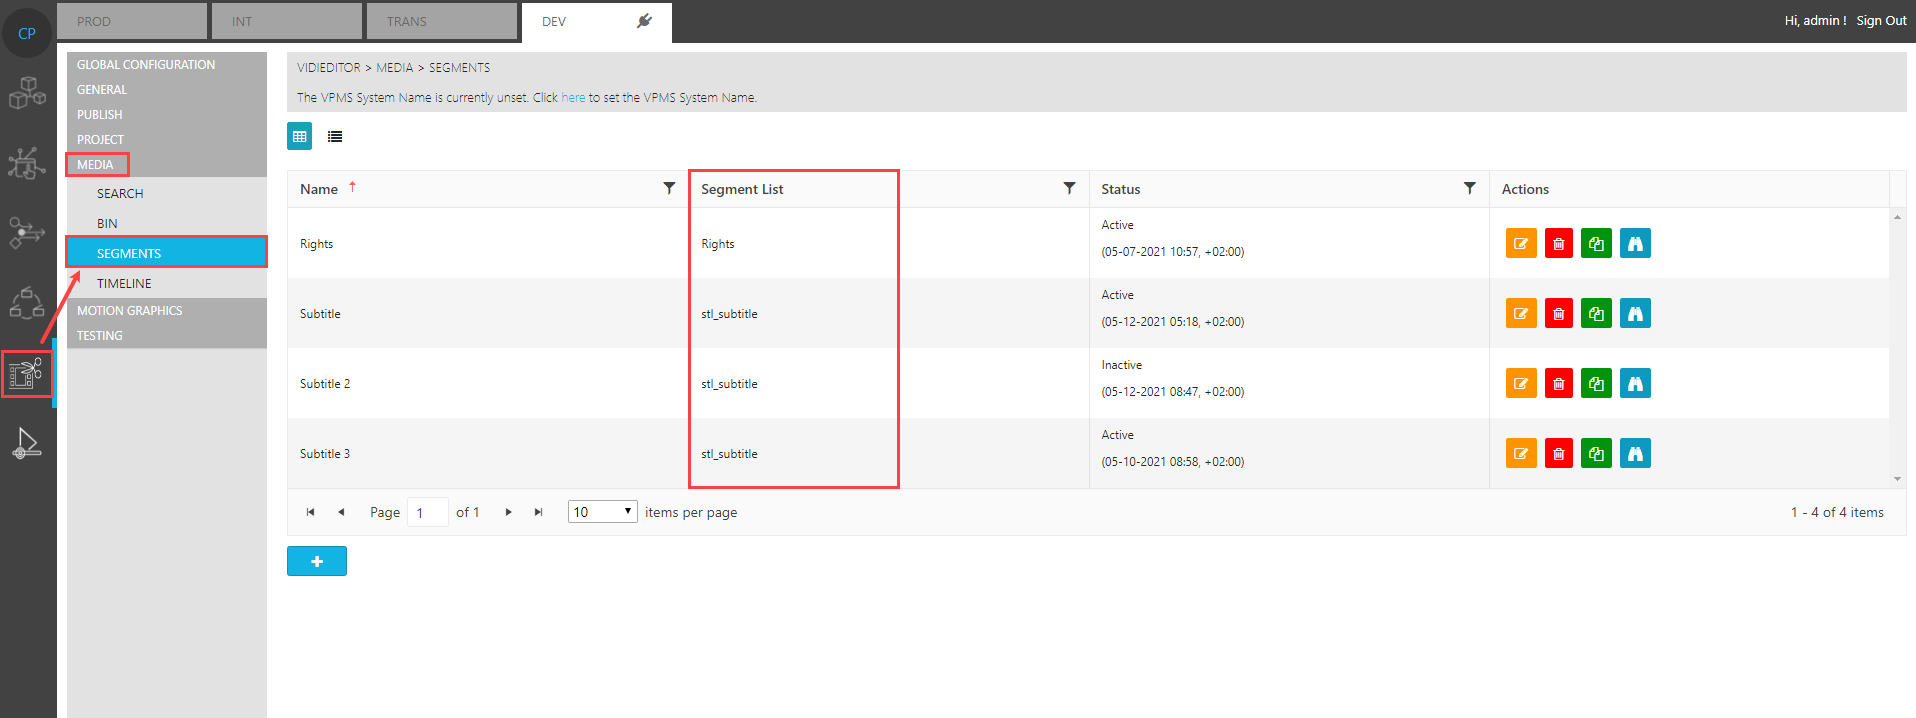Open filter for the Status column
This screenshot has width=1916, height=718.
pyautogui.click(x=1469, y=188)
